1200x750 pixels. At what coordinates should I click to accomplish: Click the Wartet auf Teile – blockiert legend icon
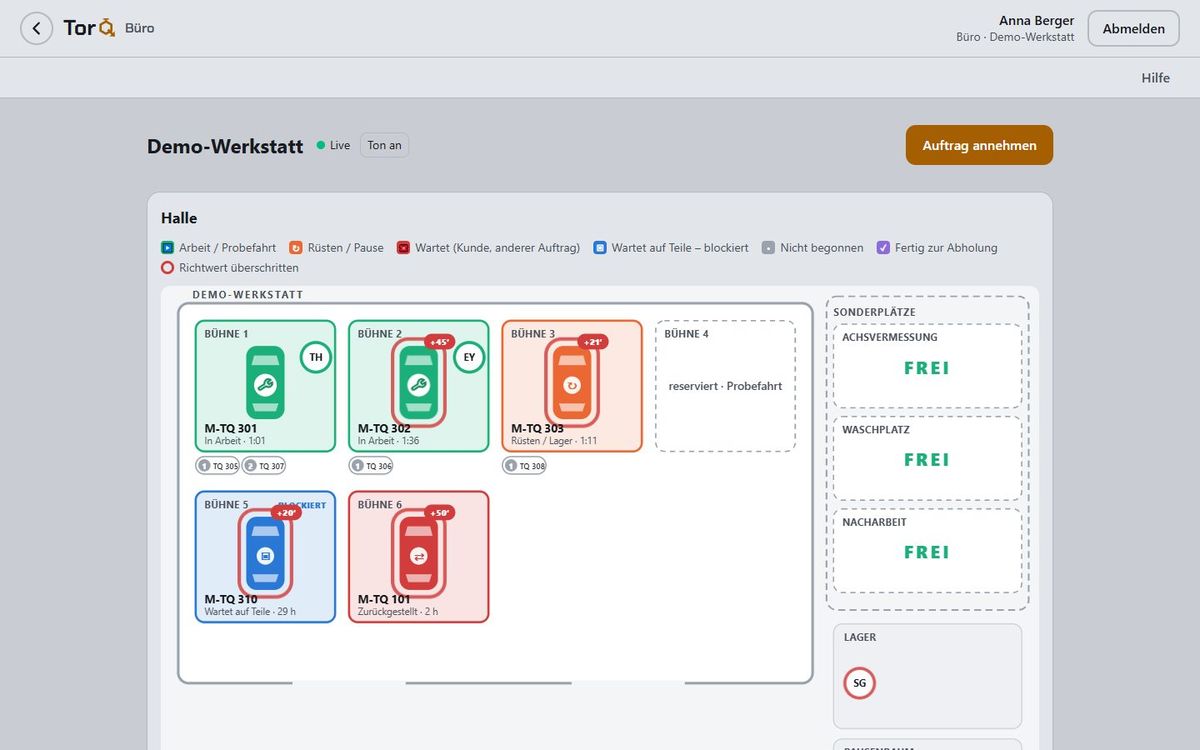click(600, 248)
